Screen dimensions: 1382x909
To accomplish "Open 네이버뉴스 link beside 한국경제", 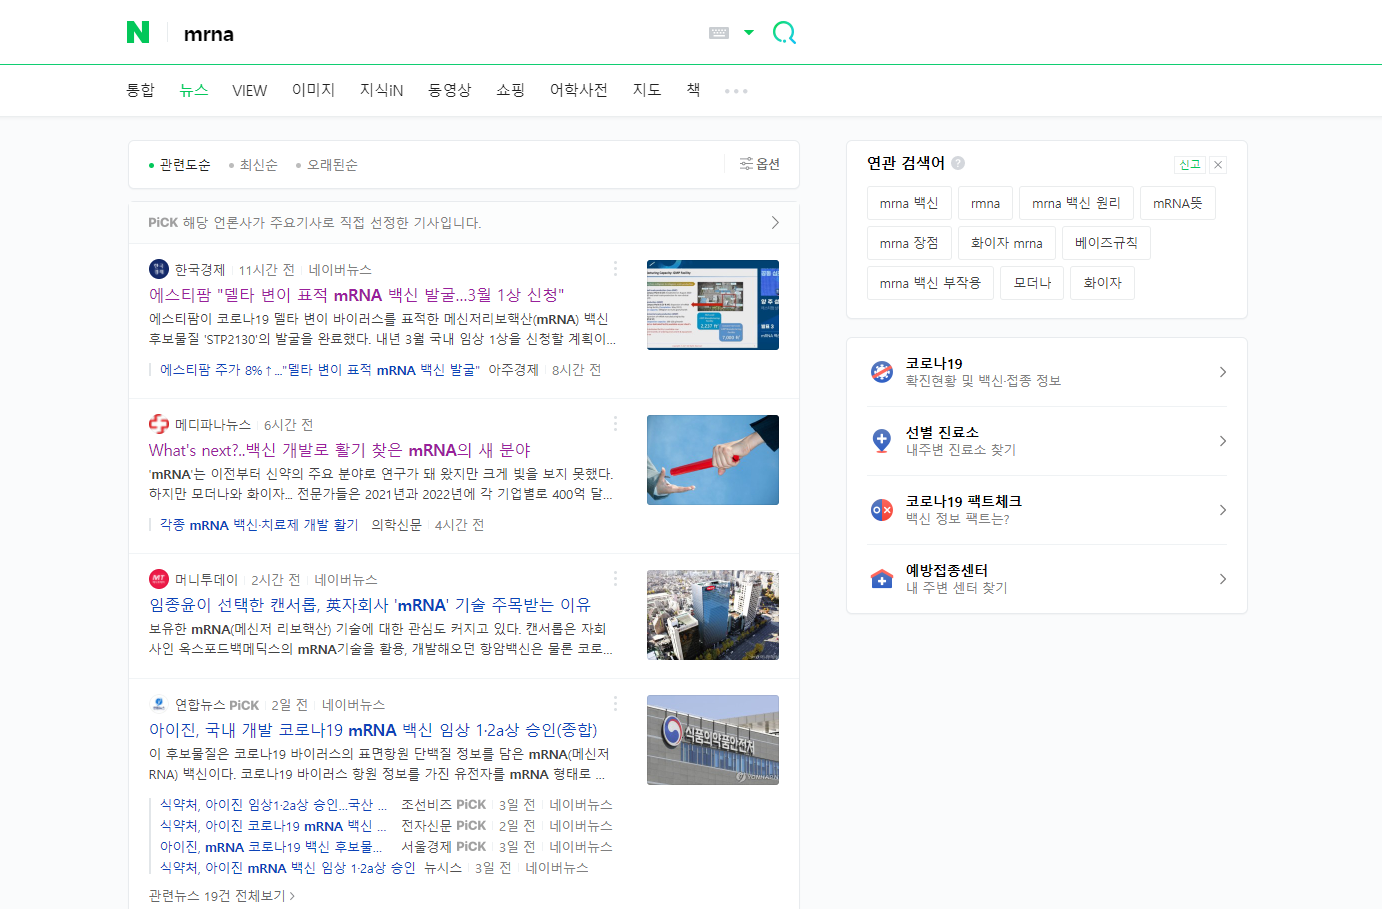I will tap(340, 270).
